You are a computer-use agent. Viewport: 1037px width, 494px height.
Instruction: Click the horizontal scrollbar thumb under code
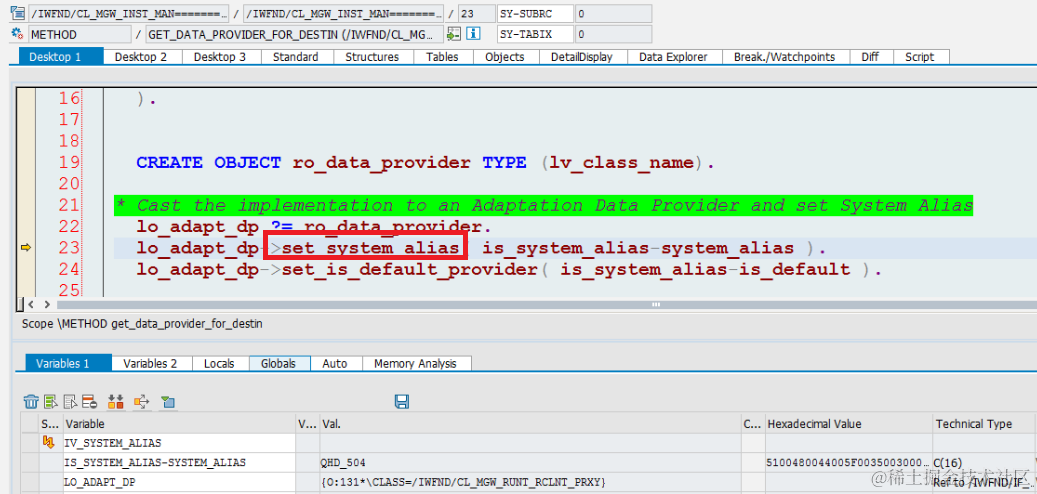pos(655,305)
